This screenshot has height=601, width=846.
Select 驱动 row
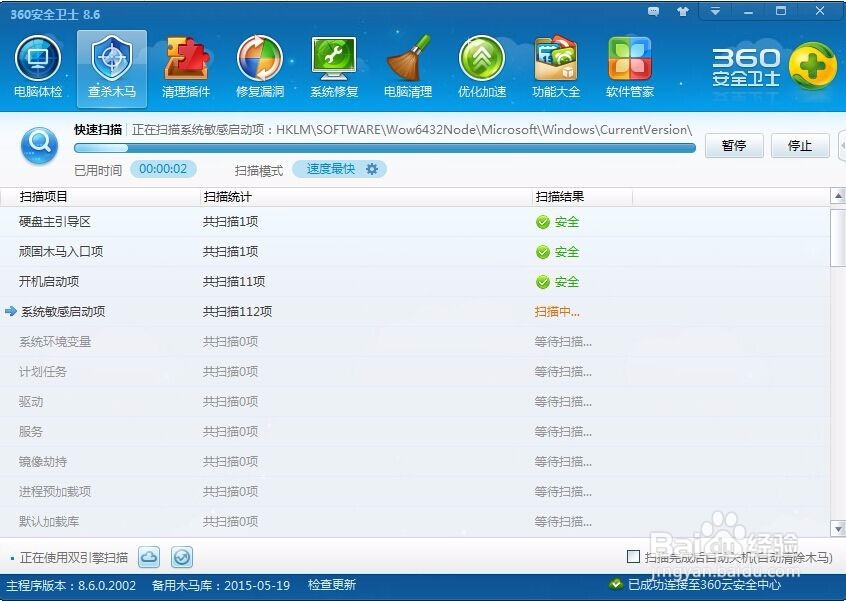pos(415,401)
